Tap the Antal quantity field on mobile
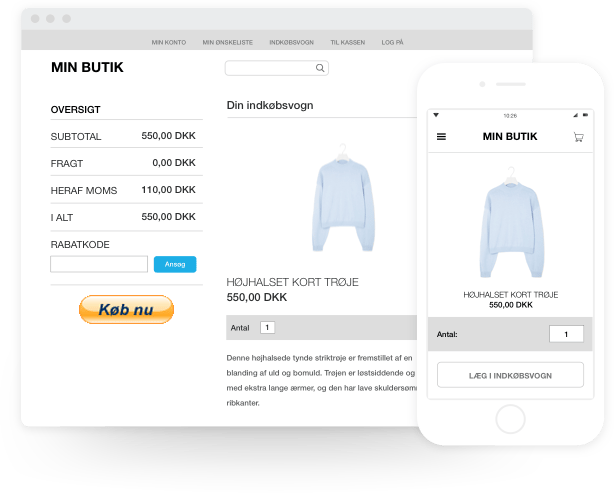 [566, 334]
